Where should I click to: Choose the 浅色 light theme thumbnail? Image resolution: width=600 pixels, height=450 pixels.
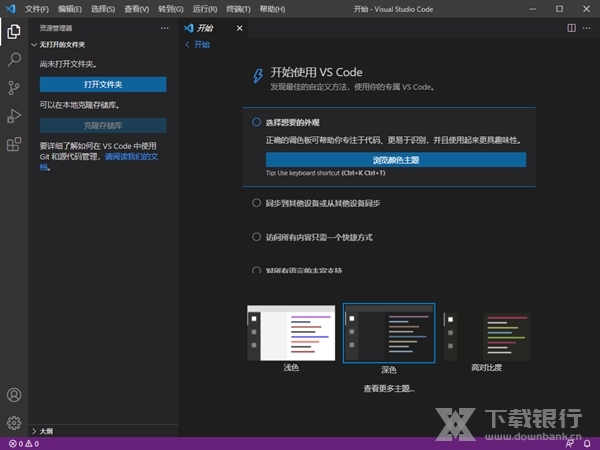291,333
